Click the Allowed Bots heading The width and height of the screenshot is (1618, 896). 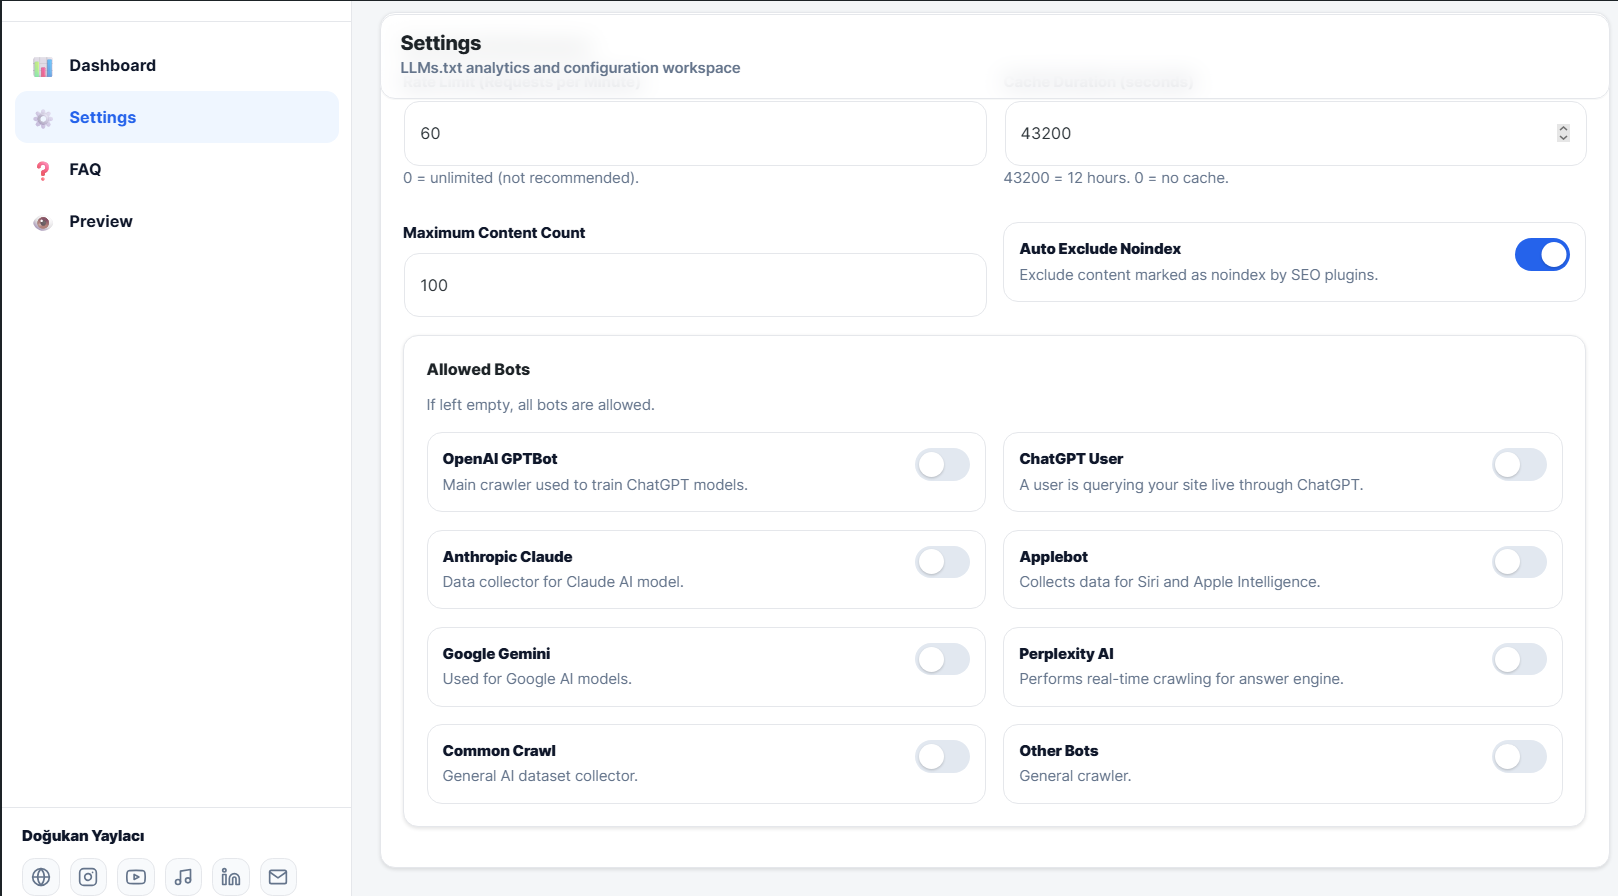(x=478, y=370)
